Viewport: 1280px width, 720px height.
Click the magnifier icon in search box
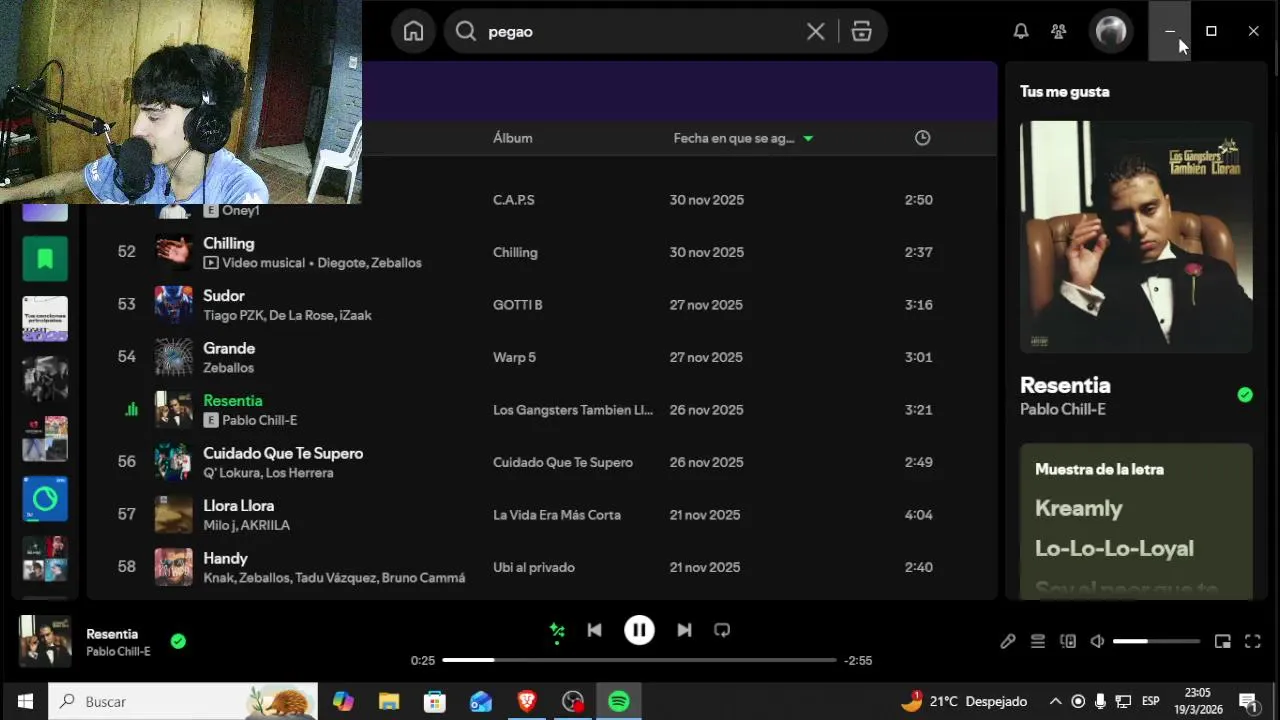click(x=465, y=31)
